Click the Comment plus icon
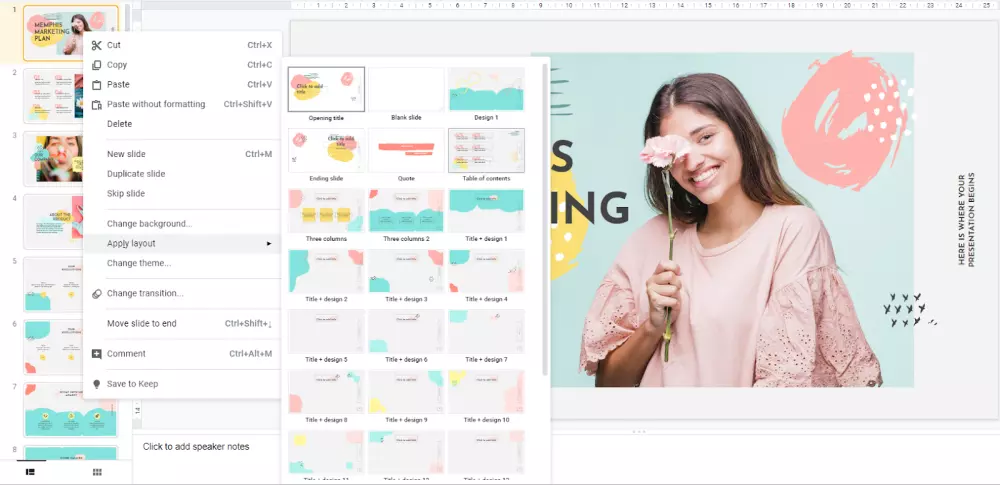 click(96, 354)
